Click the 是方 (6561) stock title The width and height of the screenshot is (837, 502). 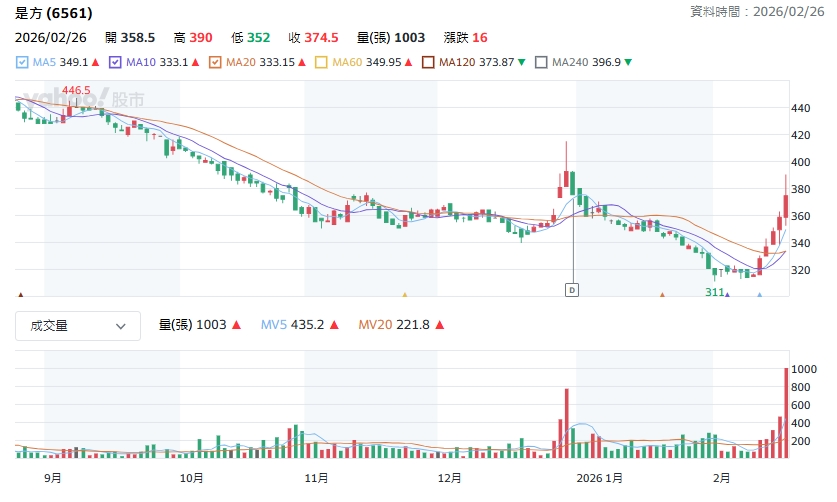(54, 13)
